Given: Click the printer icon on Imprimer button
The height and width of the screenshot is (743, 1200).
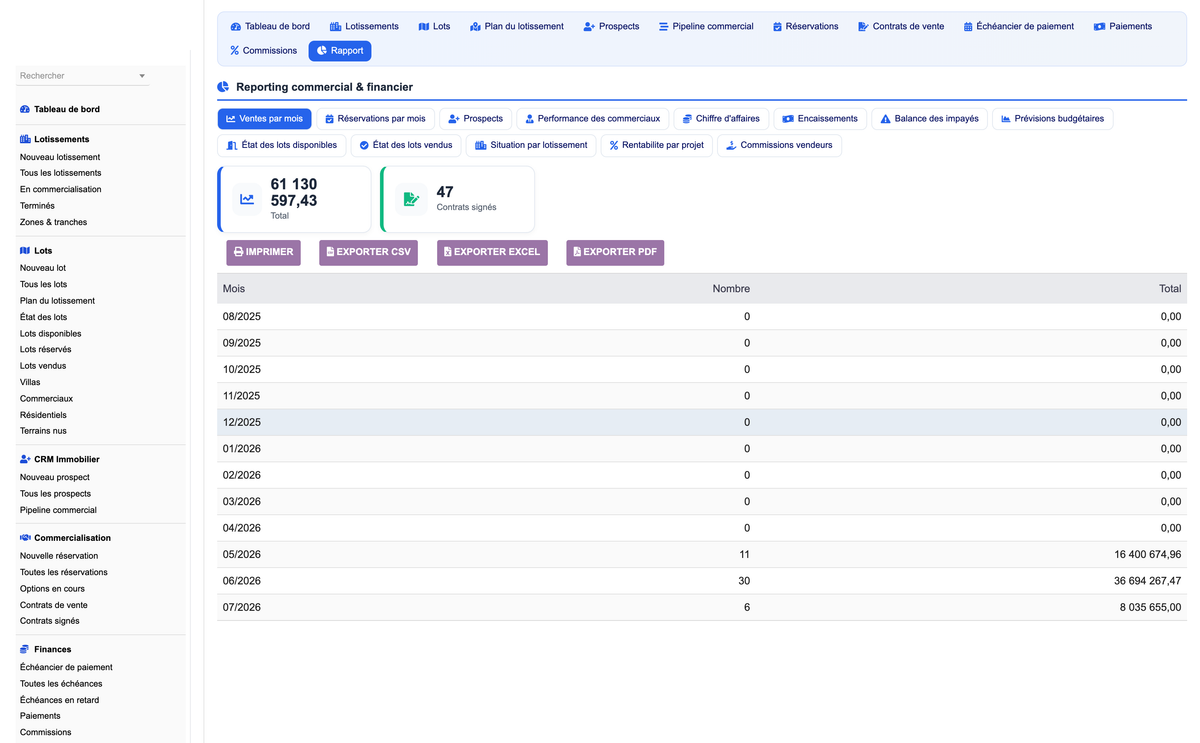Looking at the screenshot, I should pos(238,252).
